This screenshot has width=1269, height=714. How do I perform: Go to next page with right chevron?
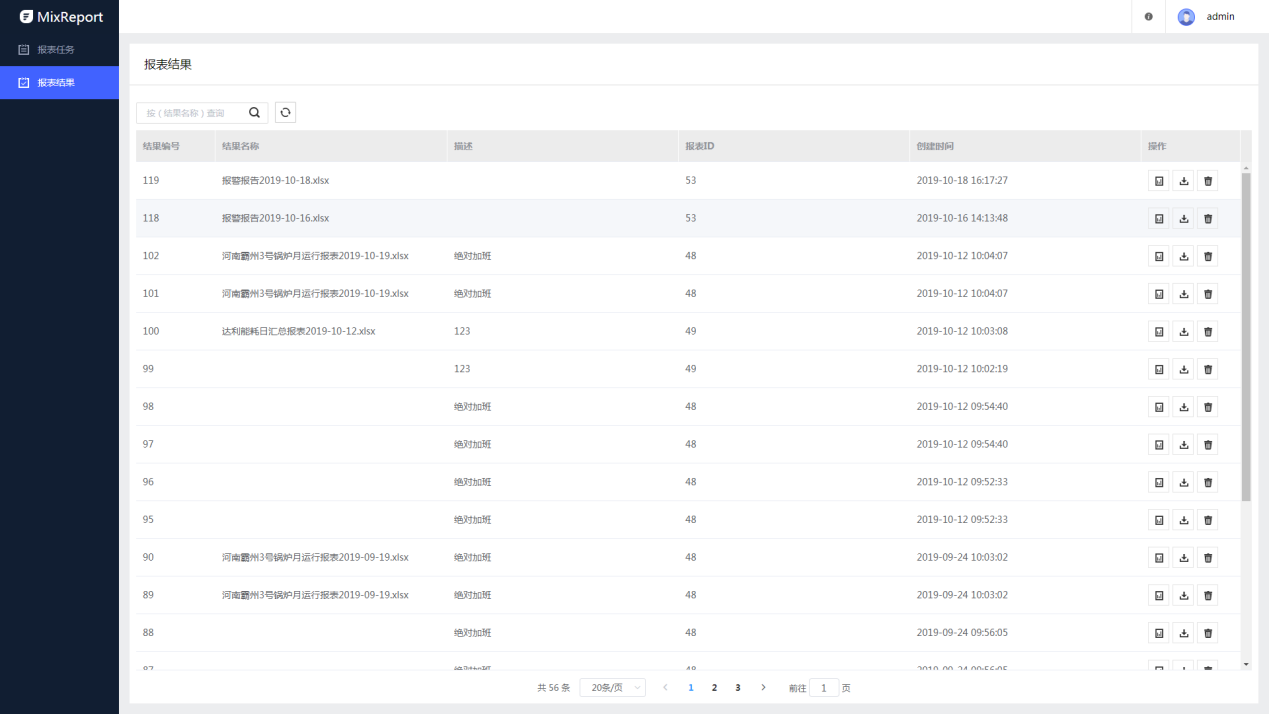(763, 688)
